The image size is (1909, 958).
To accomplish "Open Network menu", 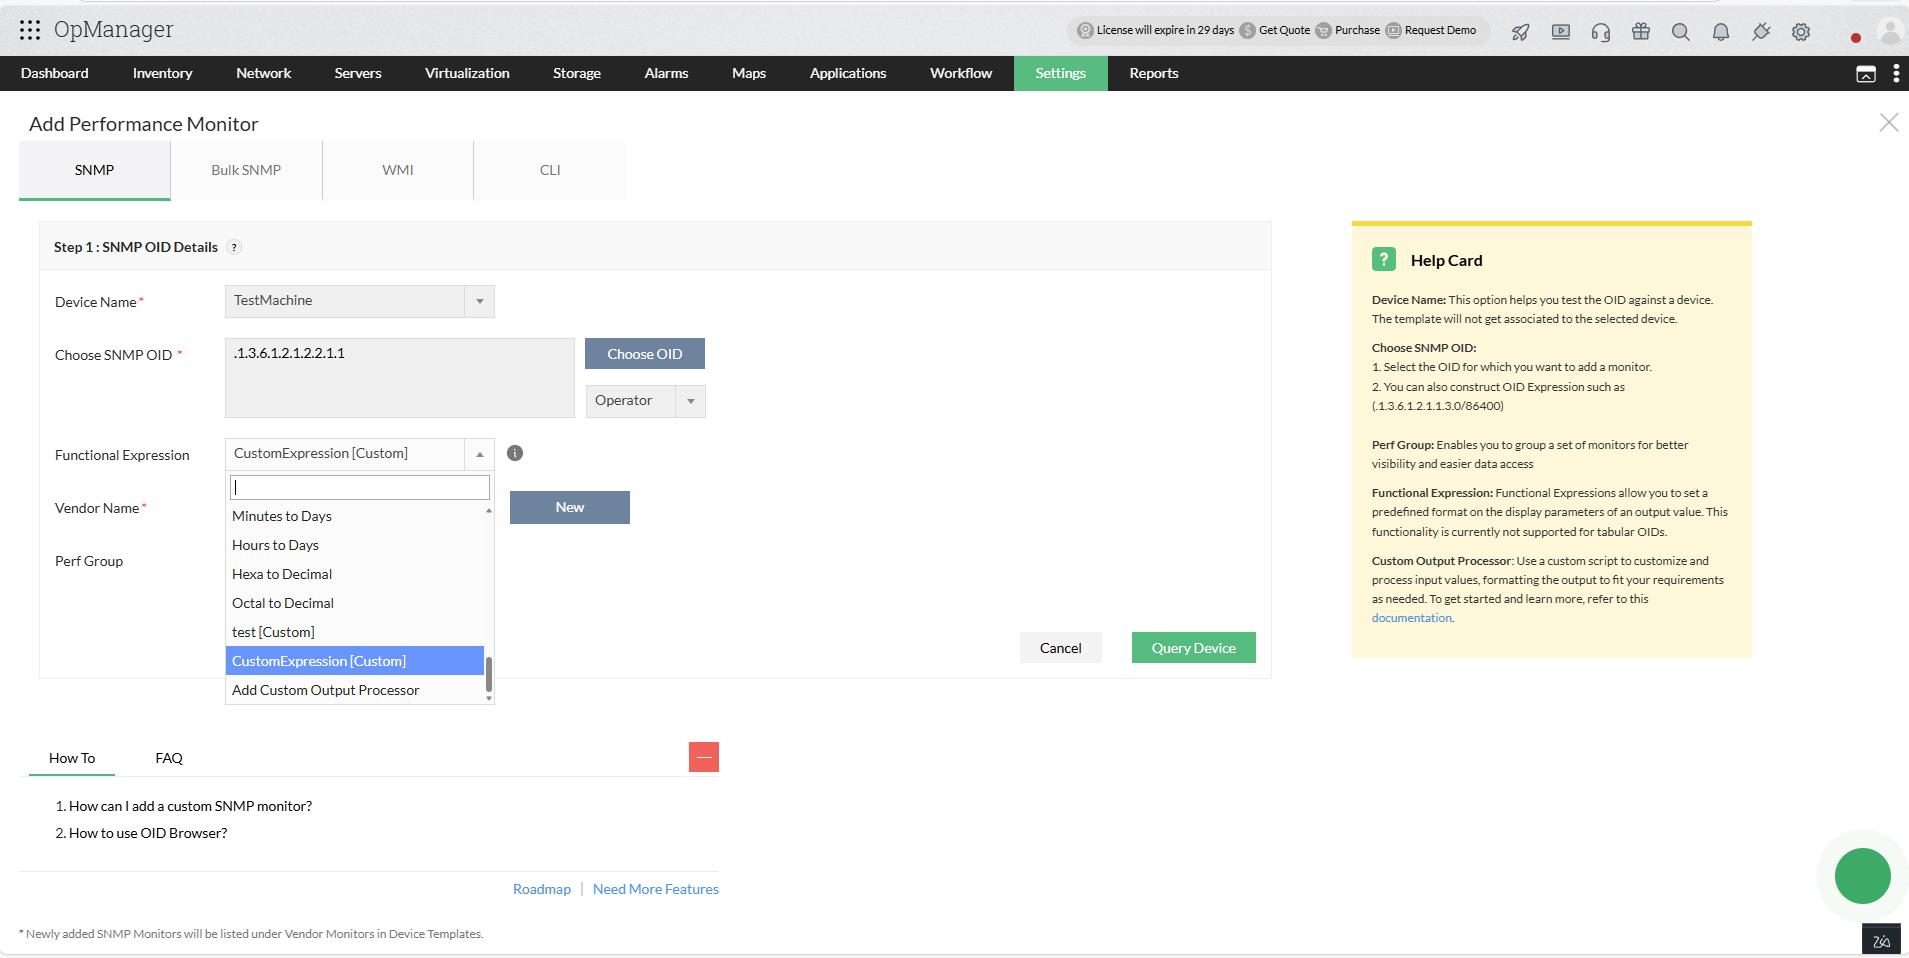I will tap(264, 73).
